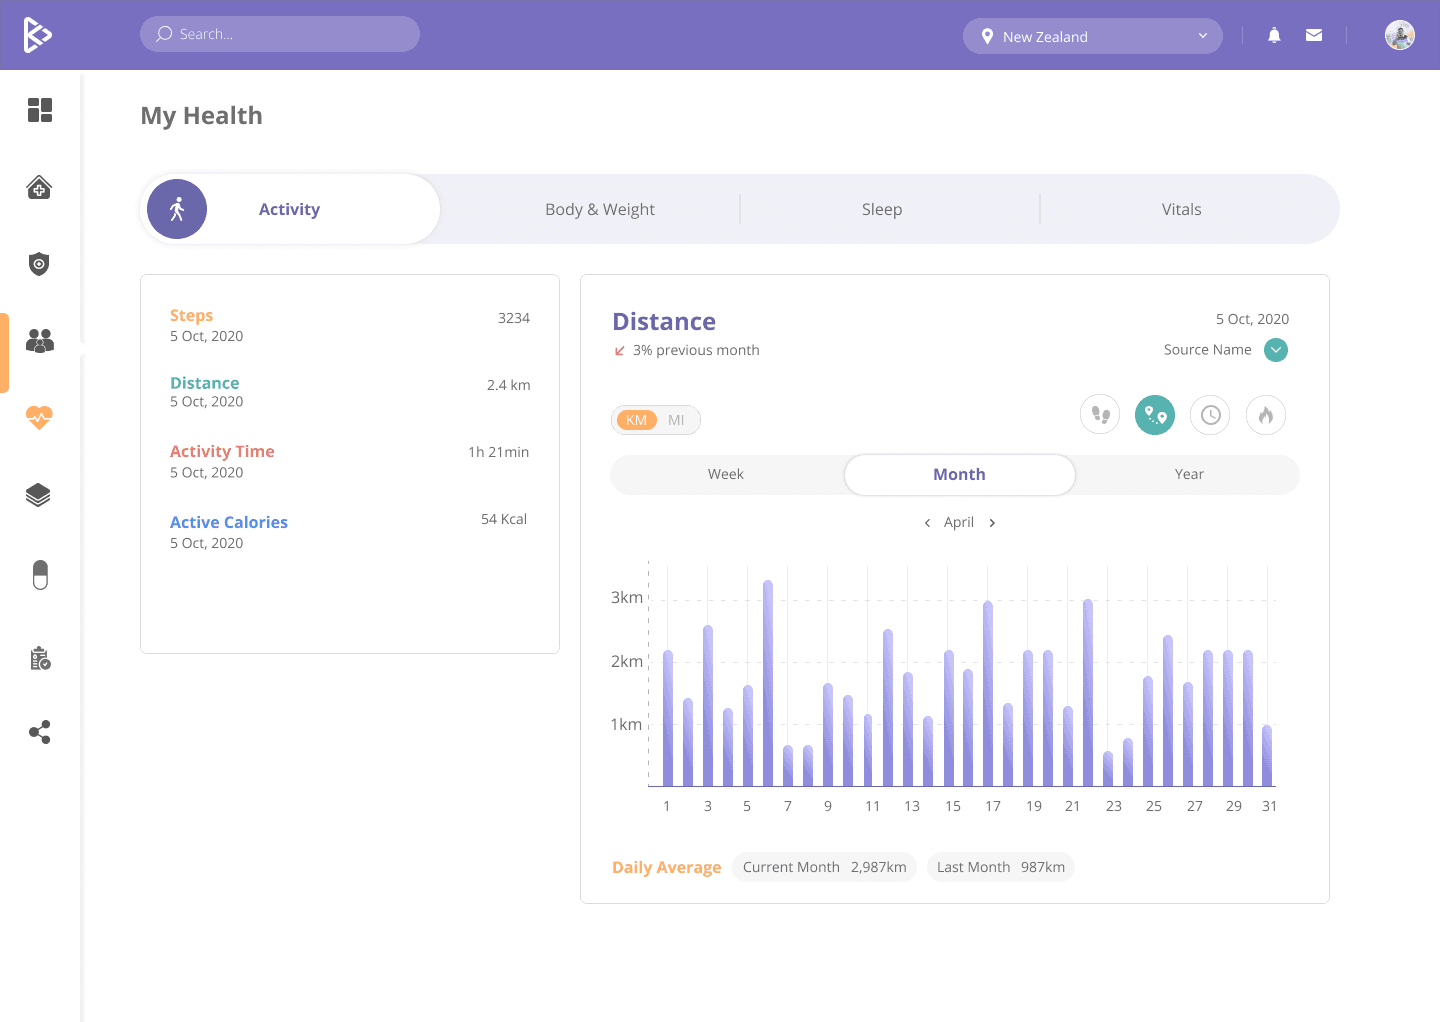Expand the Source Name dropdown
The width and height of the screenshot is (1440, 1022).
1275,350
